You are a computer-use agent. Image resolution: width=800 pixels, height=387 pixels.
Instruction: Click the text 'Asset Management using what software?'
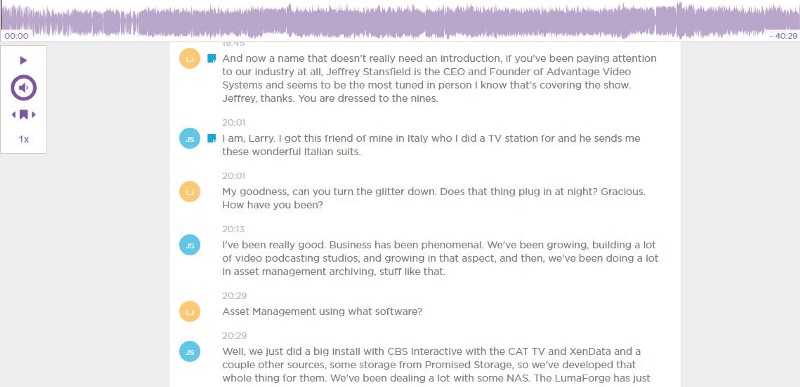[322, 312]
